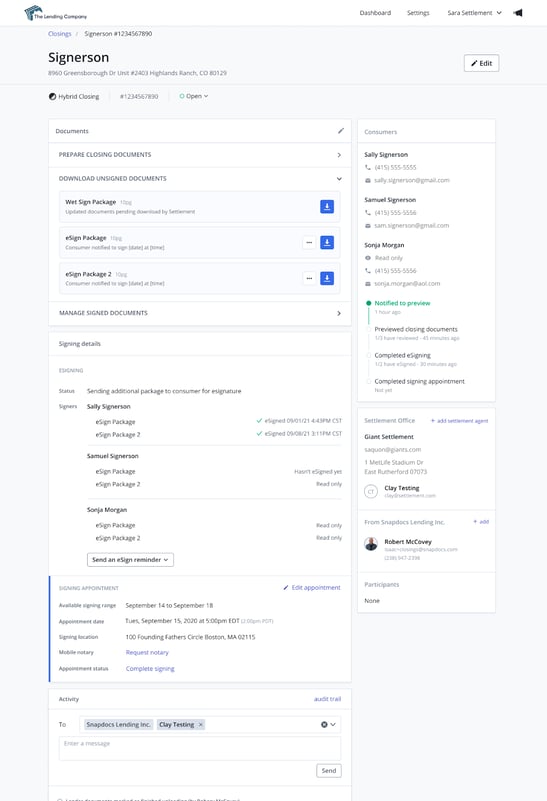Image resolution: width=547 pixels, height=801 pixels.
Task: Click the Edit appointment link
Action: click(x=312, y=587)
